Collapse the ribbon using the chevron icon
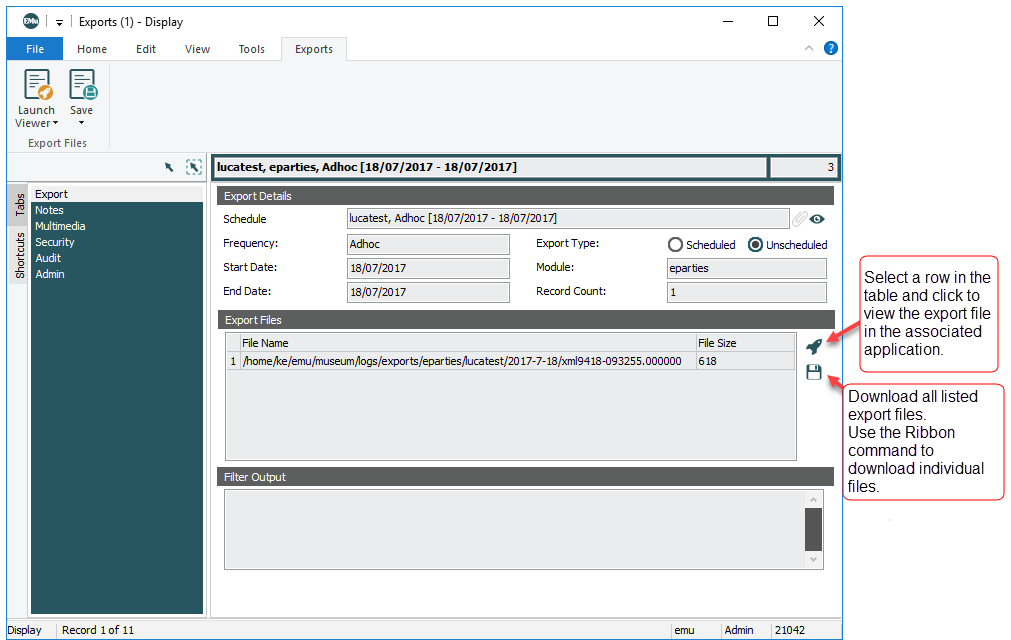Viewport: 1011px width, 640px height. (x=808, y=47)
